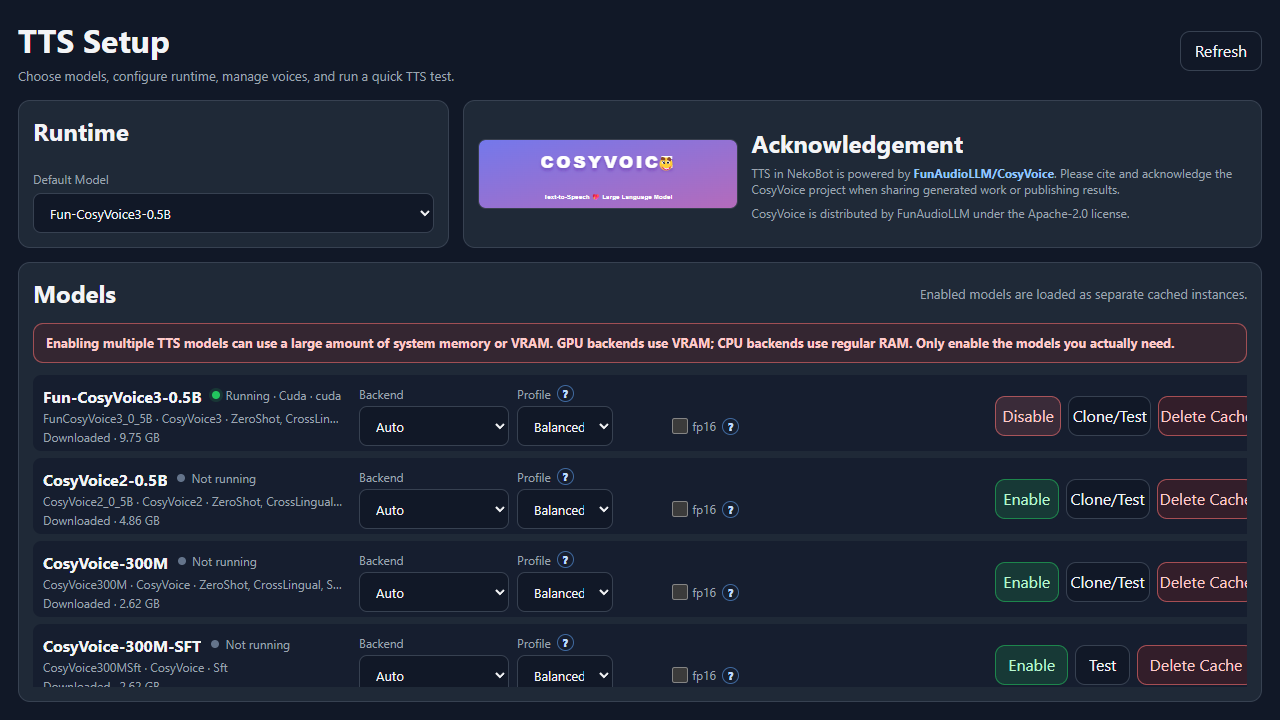The image size is (1280, 720).
Task: Click the "Downloaded · 9.75 GB" text
Action: pos(101,438)
